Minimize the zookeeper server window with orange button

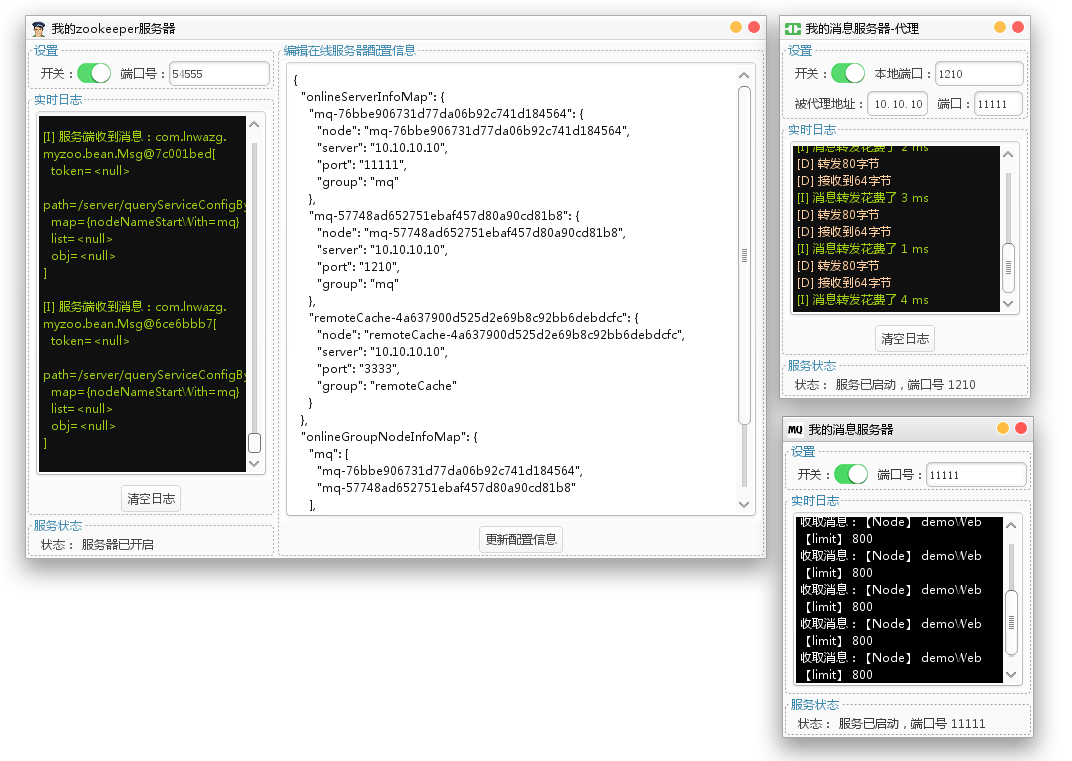click(x=736, y=27)
